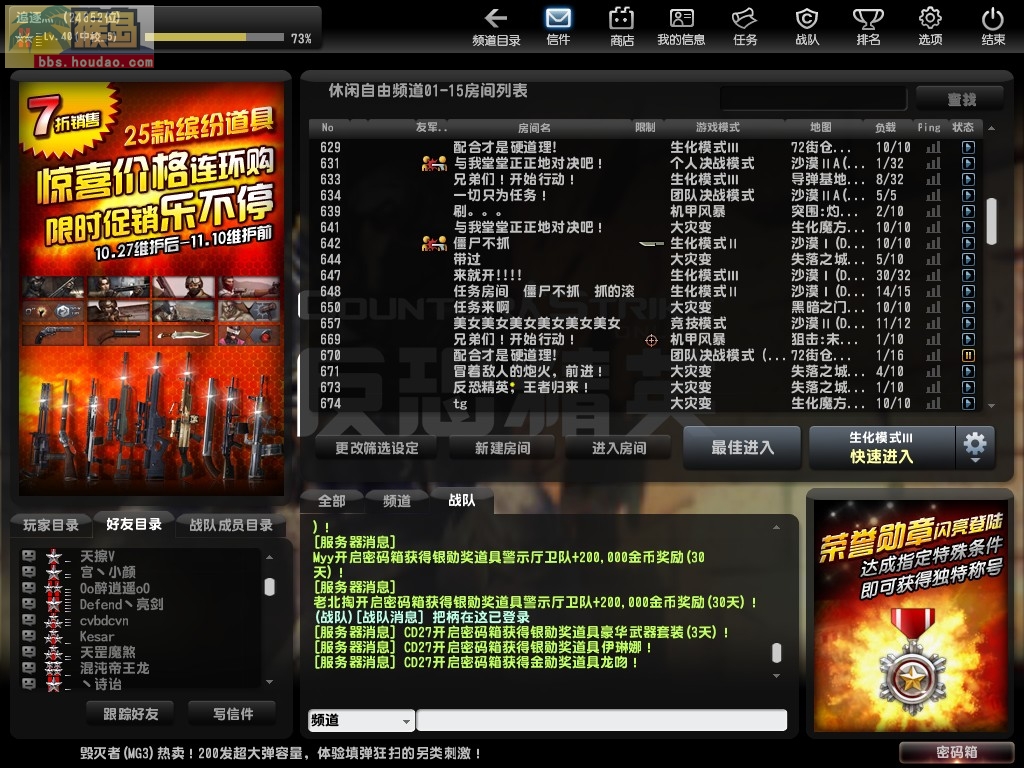Click join arrow icon for room 674
The width and height of the screenshot is (1024, 768).
click(968, 403)
